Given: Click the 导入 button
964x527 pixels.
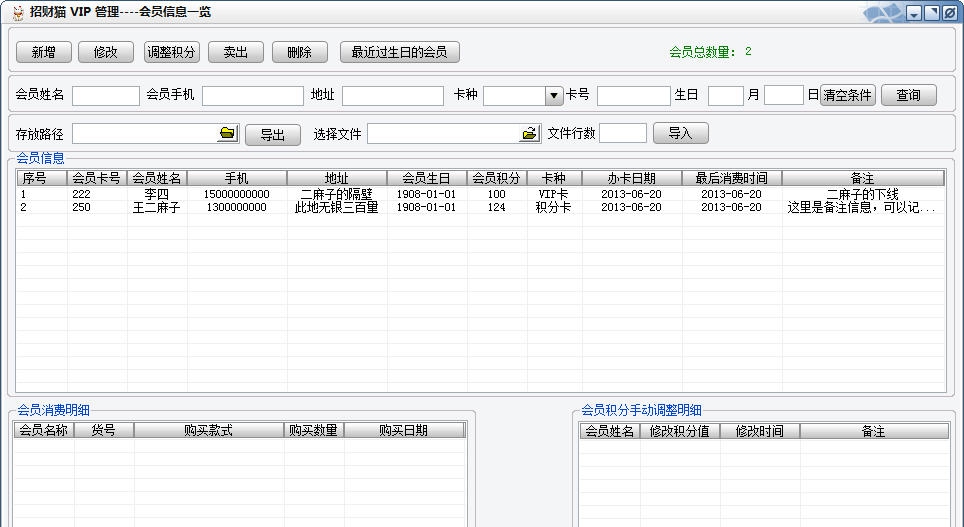Looking at the screenshot, I should tap(680, 133).
